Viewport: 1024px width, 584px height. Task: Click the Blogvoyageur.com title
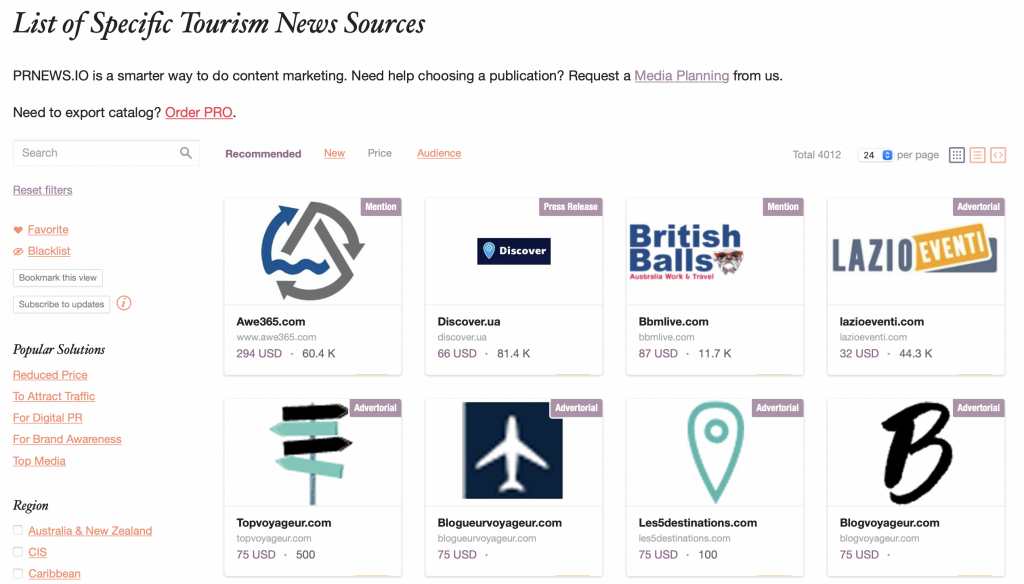tap(889, 523)
